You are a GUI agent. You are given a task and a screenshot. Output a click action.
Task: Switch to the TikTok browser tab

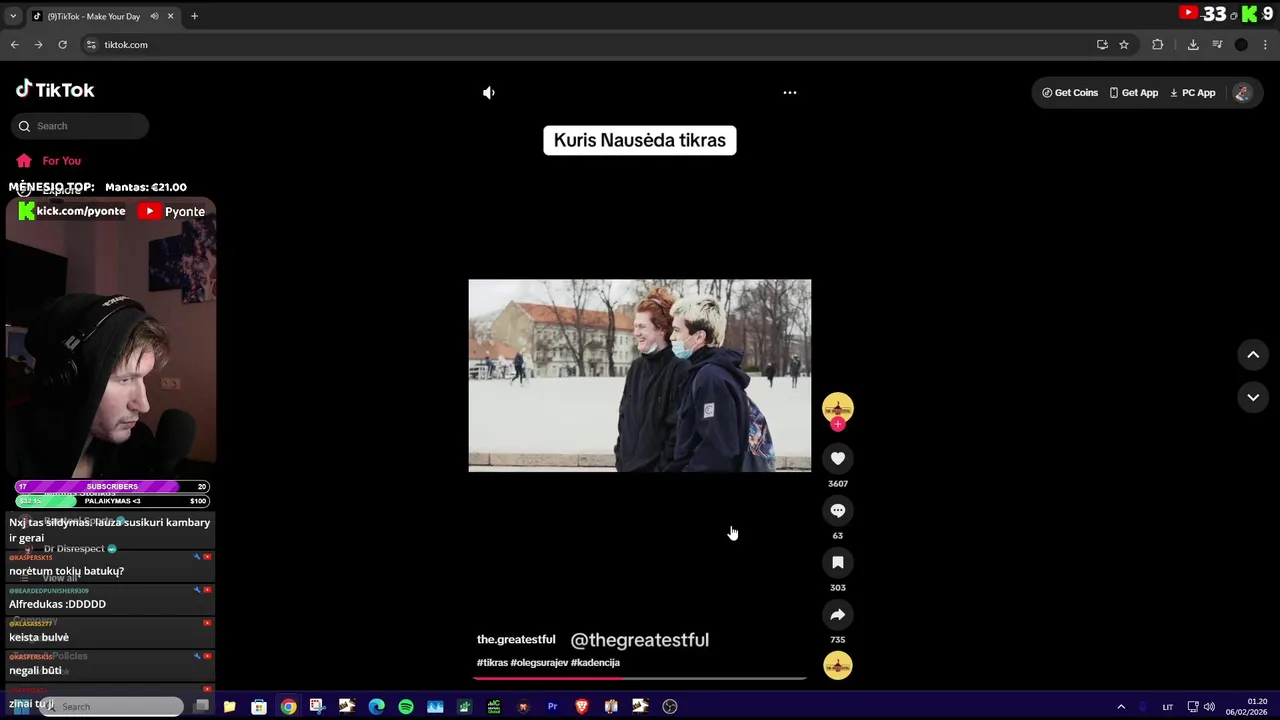[x=93, y=16]
